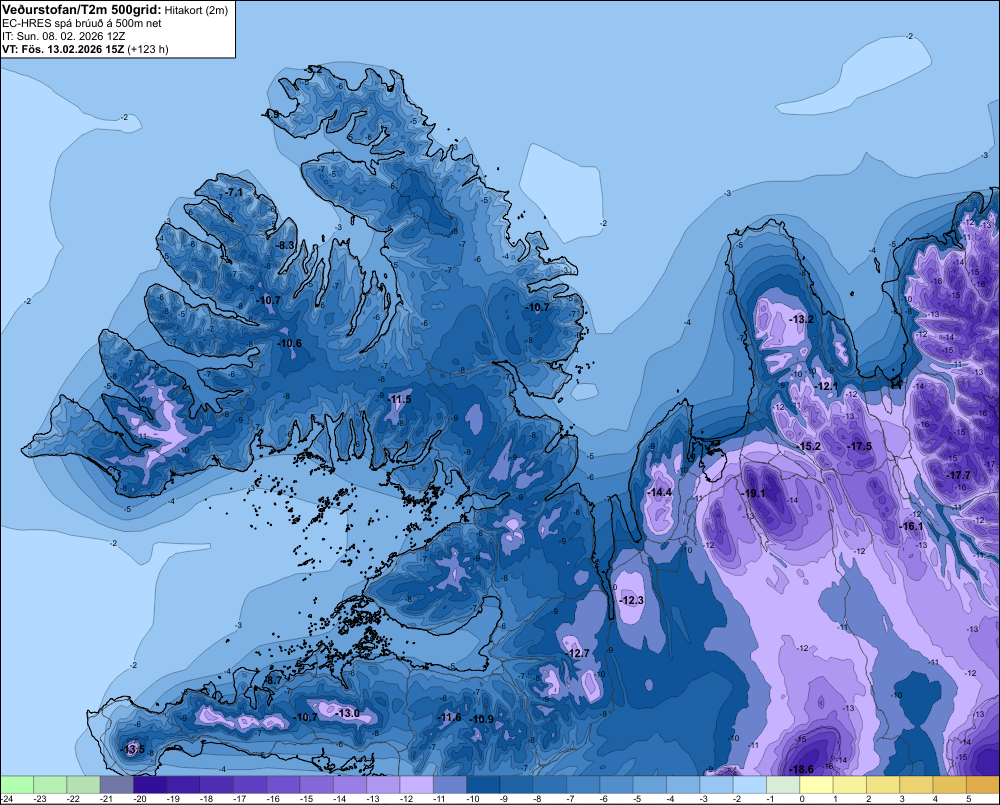The image size is (1000, 805).
Task: Click the "-24" label on the legend scale
Action: coord(7,799)
